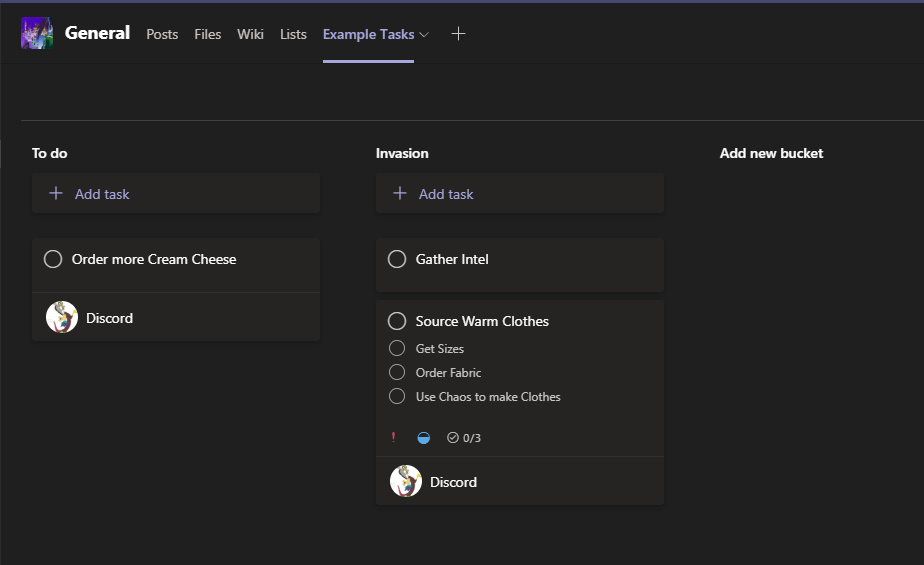Mark Gather Intel task as complete
Image resolution: width=924 pixels, height=565 pixels.
(397, 259)
